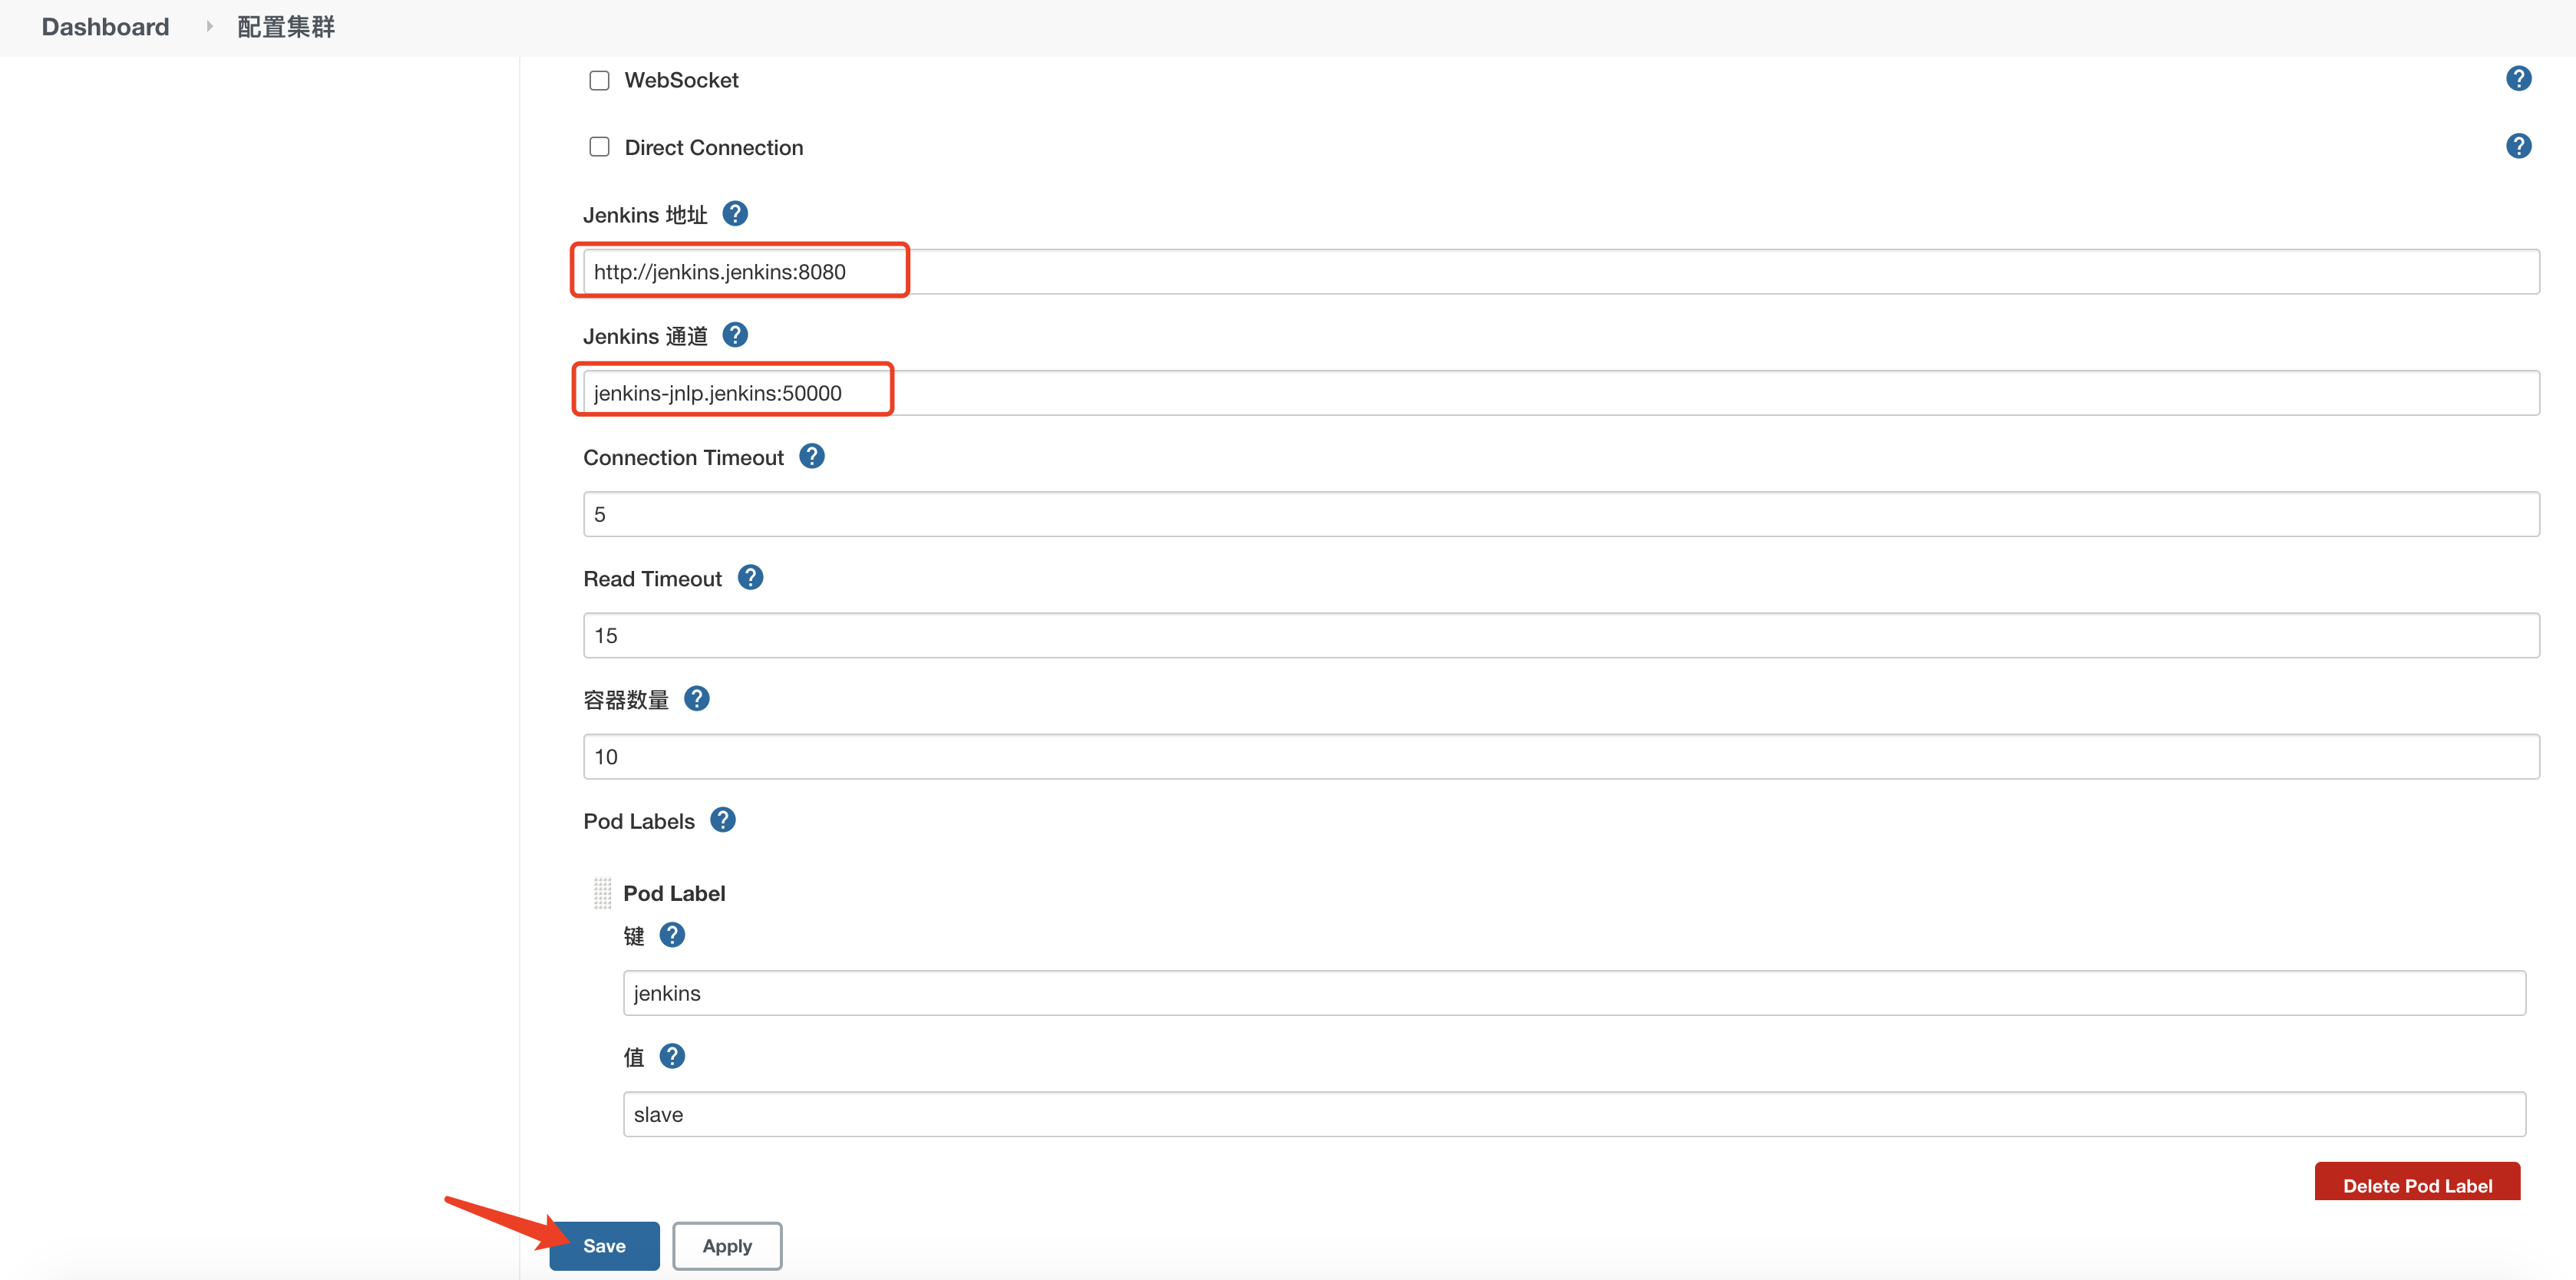Open the 配置集群 breadcrumb
This screenshot has width=2576, height=1280.
(x=286, y=27)
